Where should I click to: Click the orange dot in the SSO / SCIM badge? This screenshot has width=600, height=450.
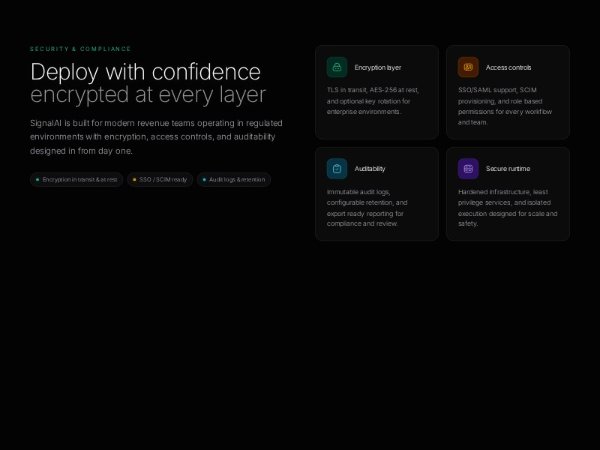click(134, 180)
